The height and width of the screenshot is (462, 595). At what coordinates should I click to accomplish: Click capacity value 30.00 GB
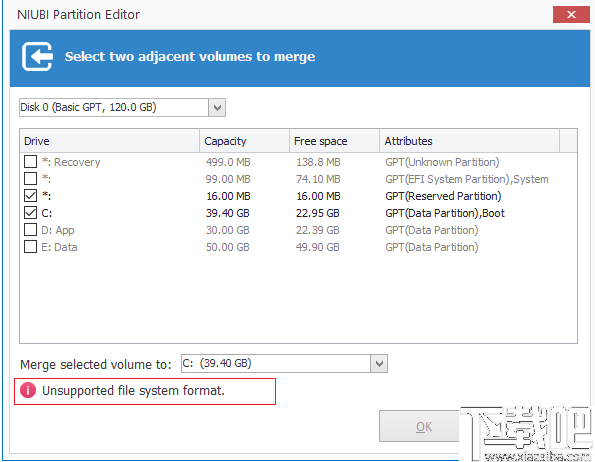click(x=228, y=230)
